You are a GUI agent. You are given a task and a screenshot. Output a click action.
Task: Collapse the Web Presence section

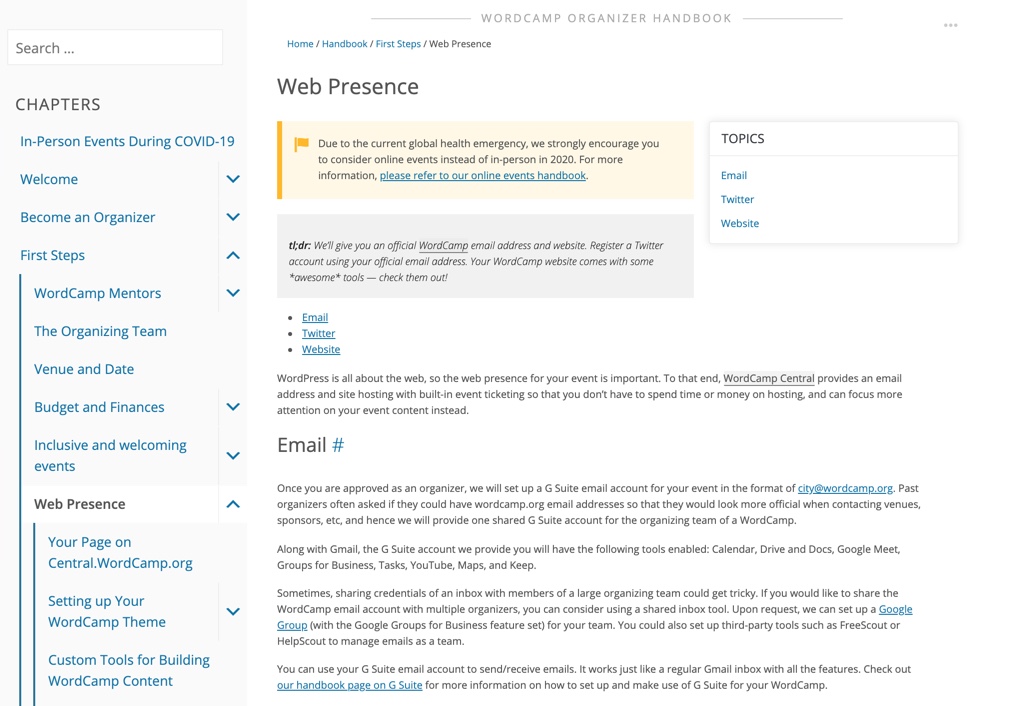[233, 504]
